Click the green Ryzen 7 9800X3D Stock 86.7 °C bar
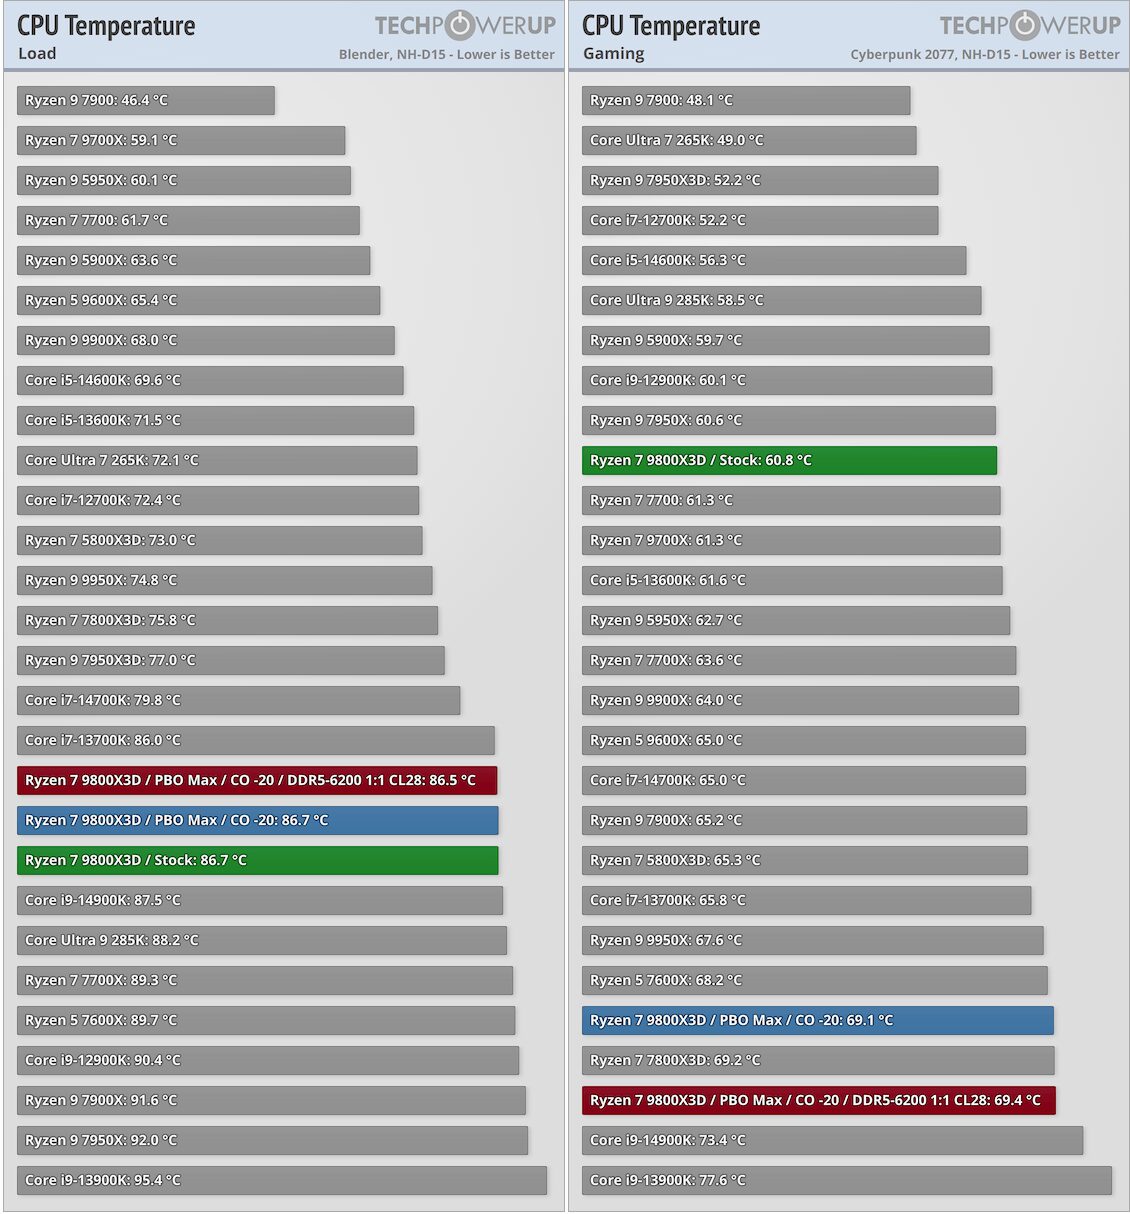The width and height of the screenshot is (1130, 1214). tap(257, 860)
